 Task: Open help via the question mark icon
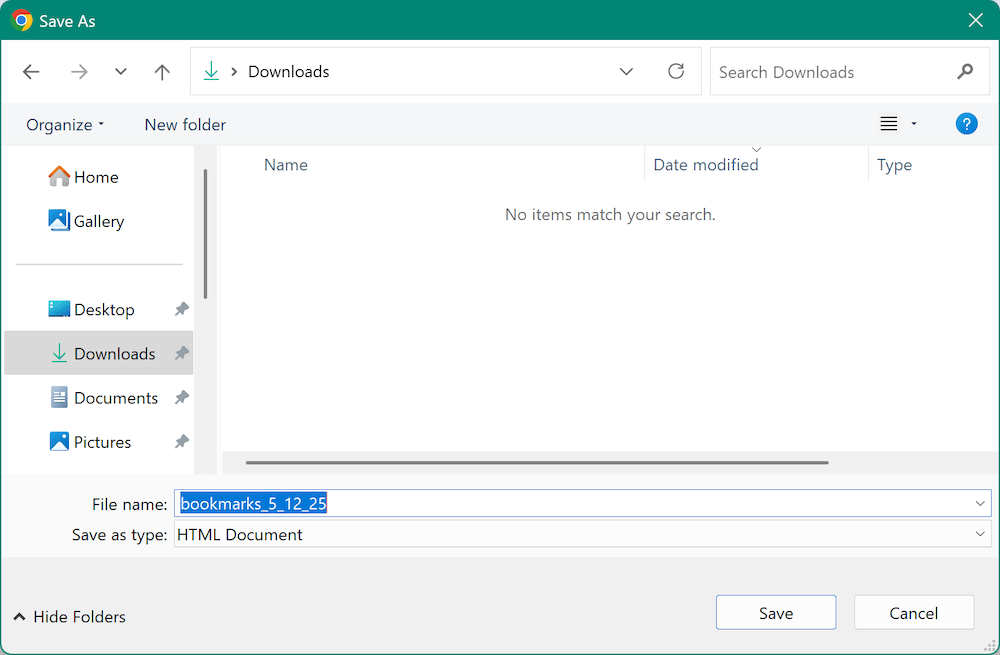(966, 123)
